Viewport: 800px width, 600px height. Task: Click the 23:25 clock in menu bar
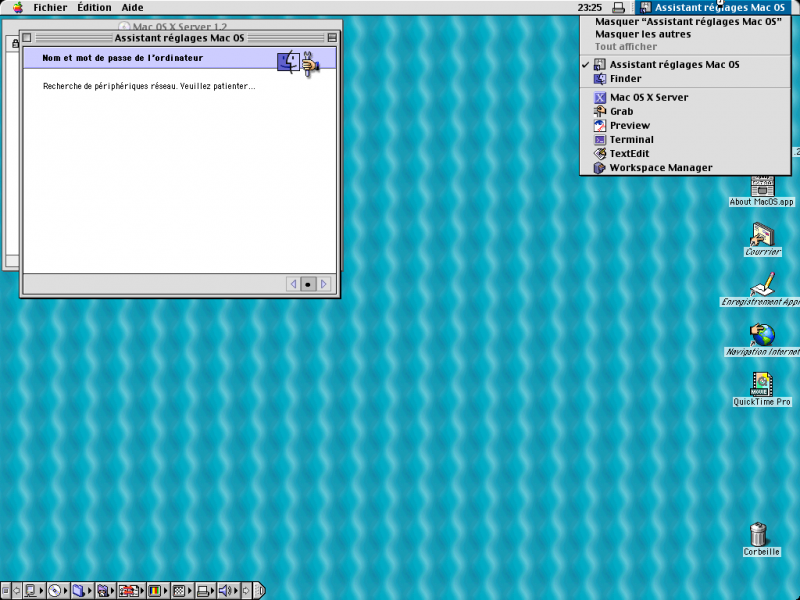coord(590,7)
